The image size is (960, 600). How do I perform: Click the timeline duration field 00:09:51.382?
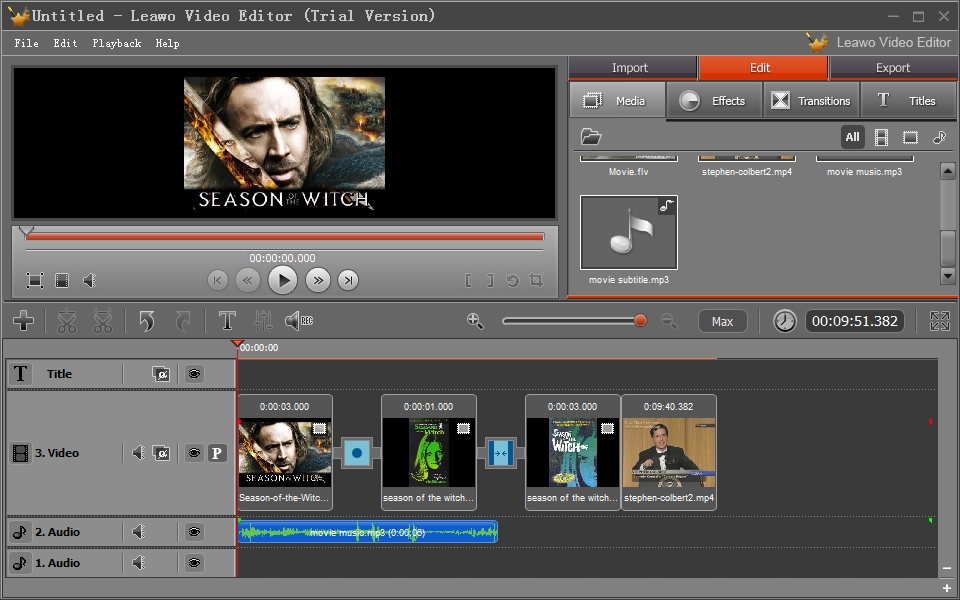(855, 321)
